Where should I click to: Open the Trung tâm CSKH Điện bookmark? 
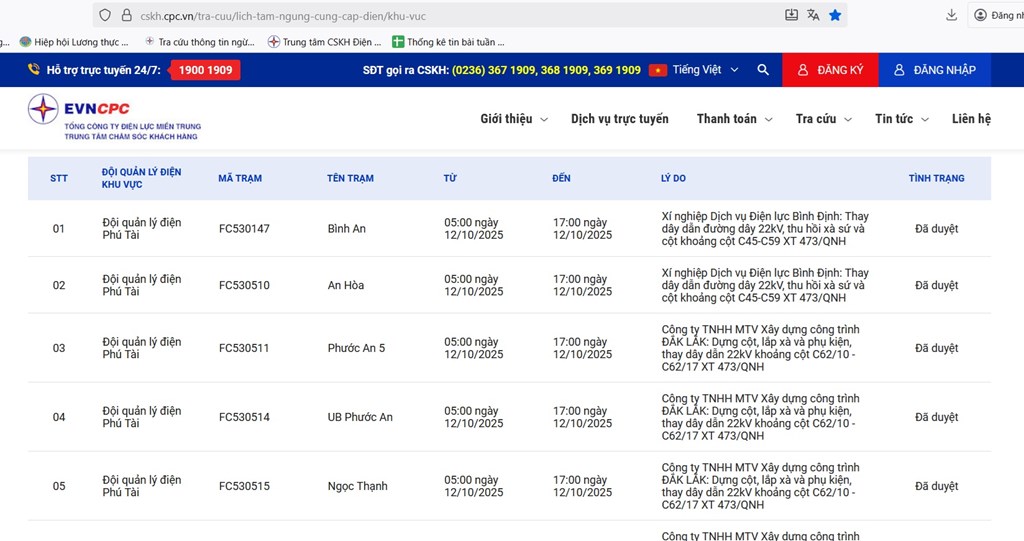click(325, 42)
